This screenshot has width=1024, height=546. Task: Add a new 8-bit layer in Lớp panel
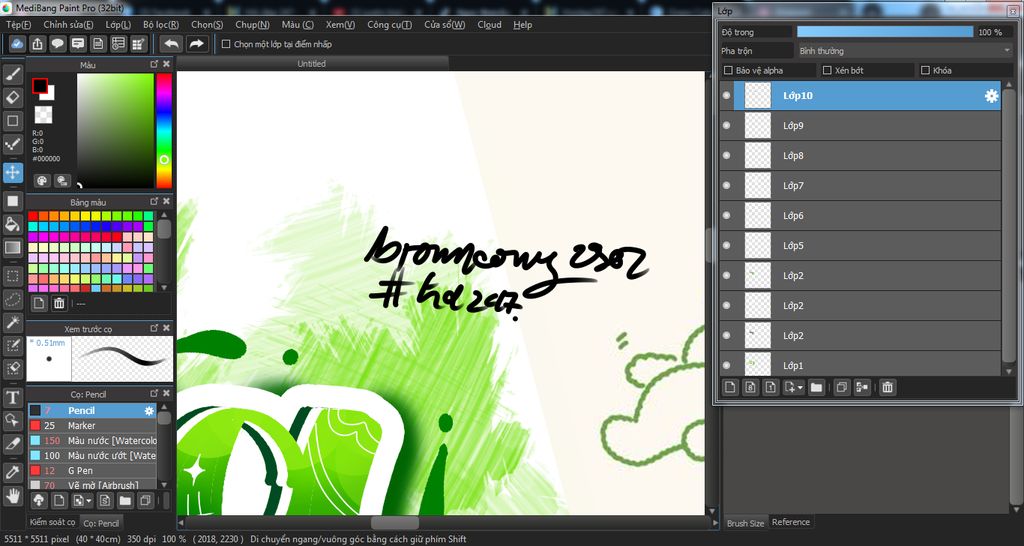[750, 387]
